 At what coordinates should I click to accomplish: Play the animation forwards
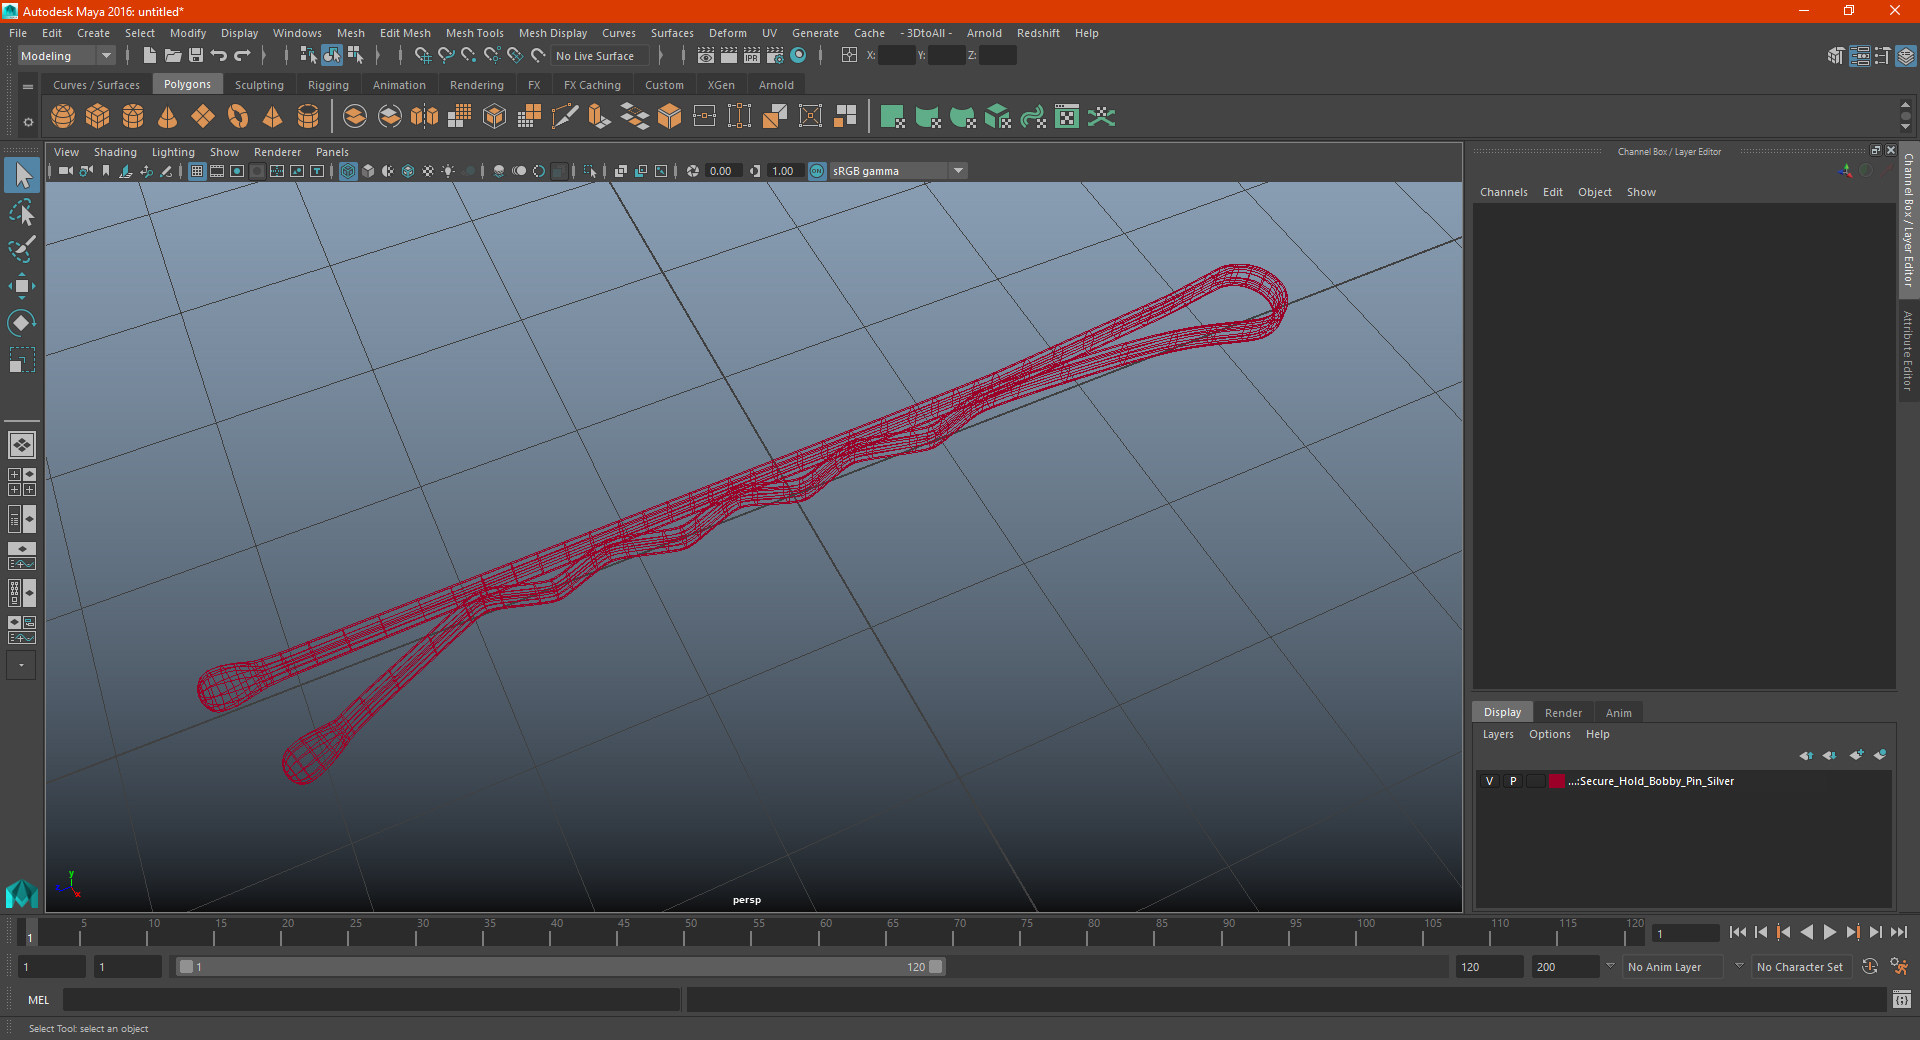(x=1830, y=932)
